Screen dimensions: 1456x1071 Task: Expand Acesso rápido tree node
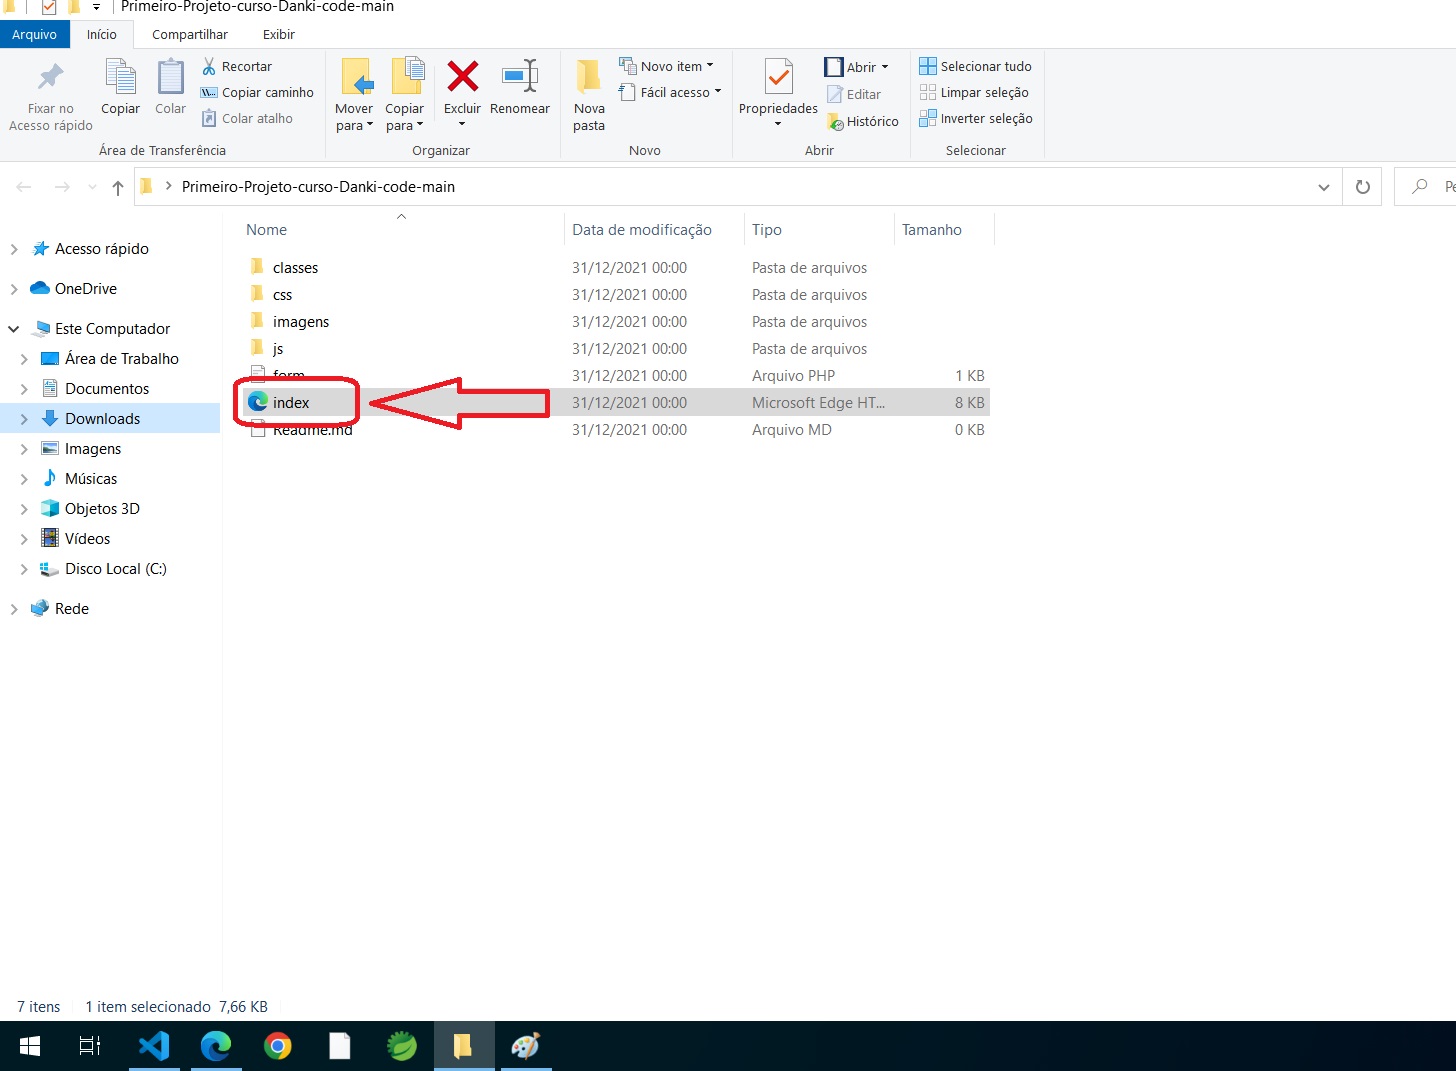click(14, 249)
